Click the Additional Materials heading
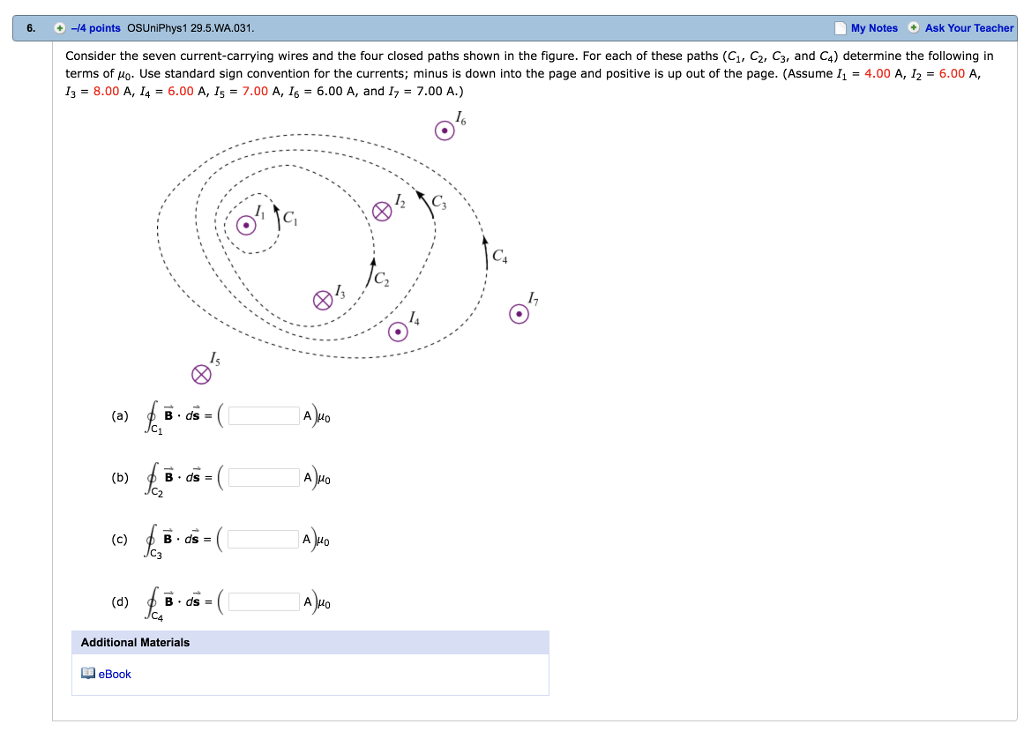This screenshot has width=1024, height=739. tap(135, 642)
